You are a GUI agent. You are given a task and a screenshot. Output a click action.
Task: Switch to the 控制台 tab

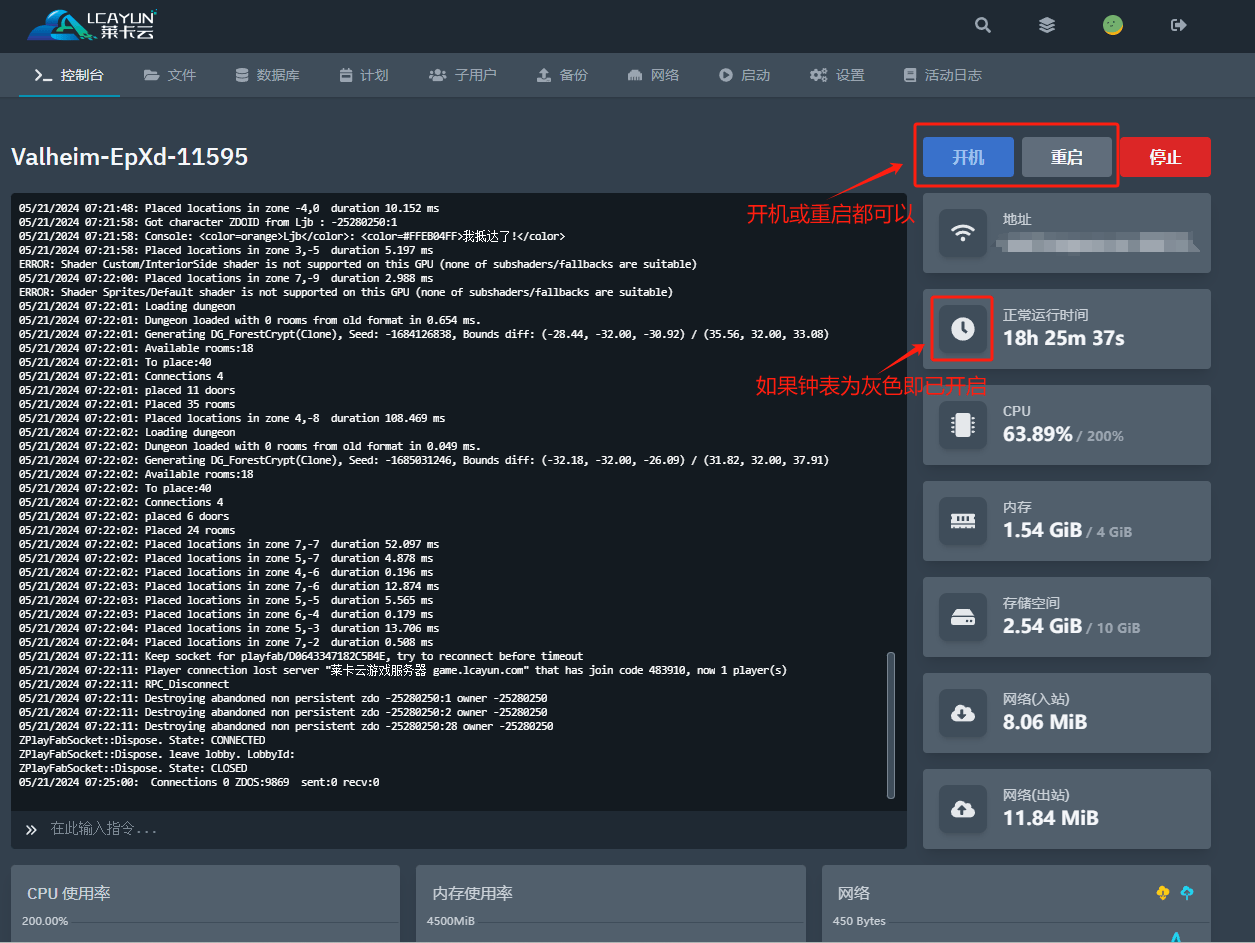(x=69, y=75)
